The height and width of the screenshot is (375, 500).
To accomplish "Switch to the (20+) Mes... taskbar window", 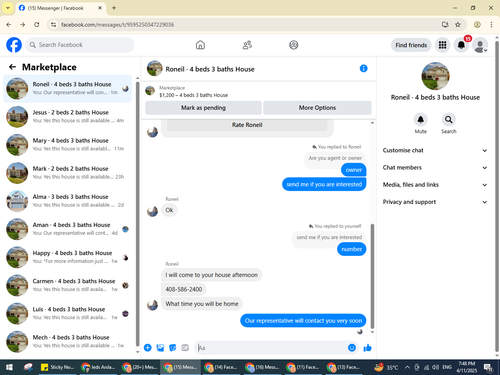I will pyautogui.click(x=140, y=367).
